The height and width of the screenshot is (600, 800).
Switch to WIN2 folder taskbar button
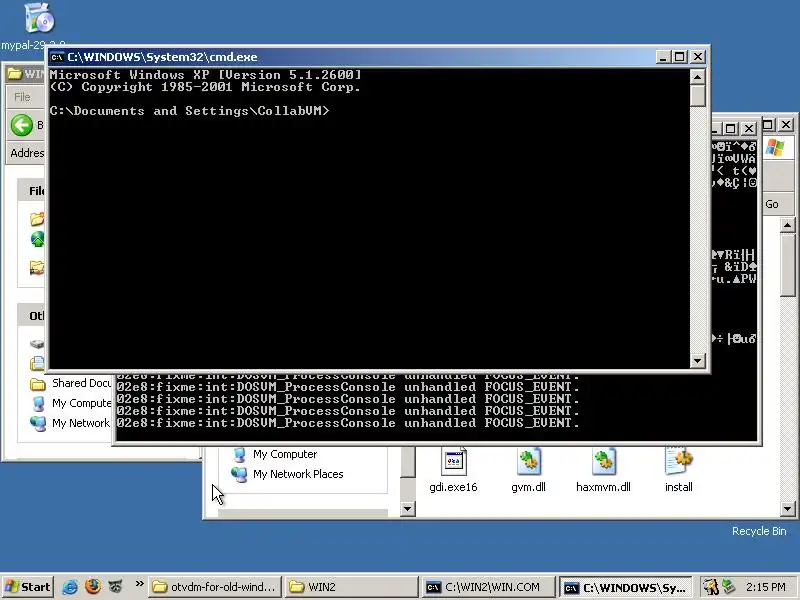pos(352,587)
